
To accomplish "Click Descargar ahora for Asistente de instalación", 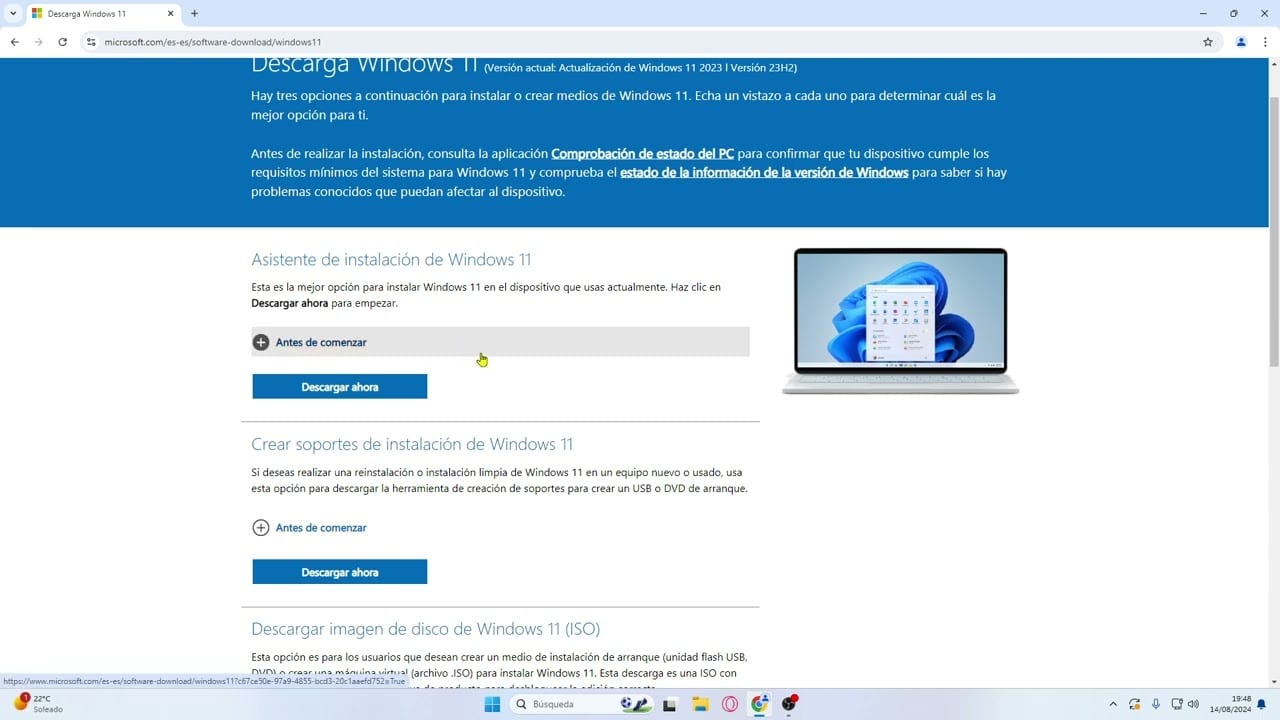I will tap(340, 387).
